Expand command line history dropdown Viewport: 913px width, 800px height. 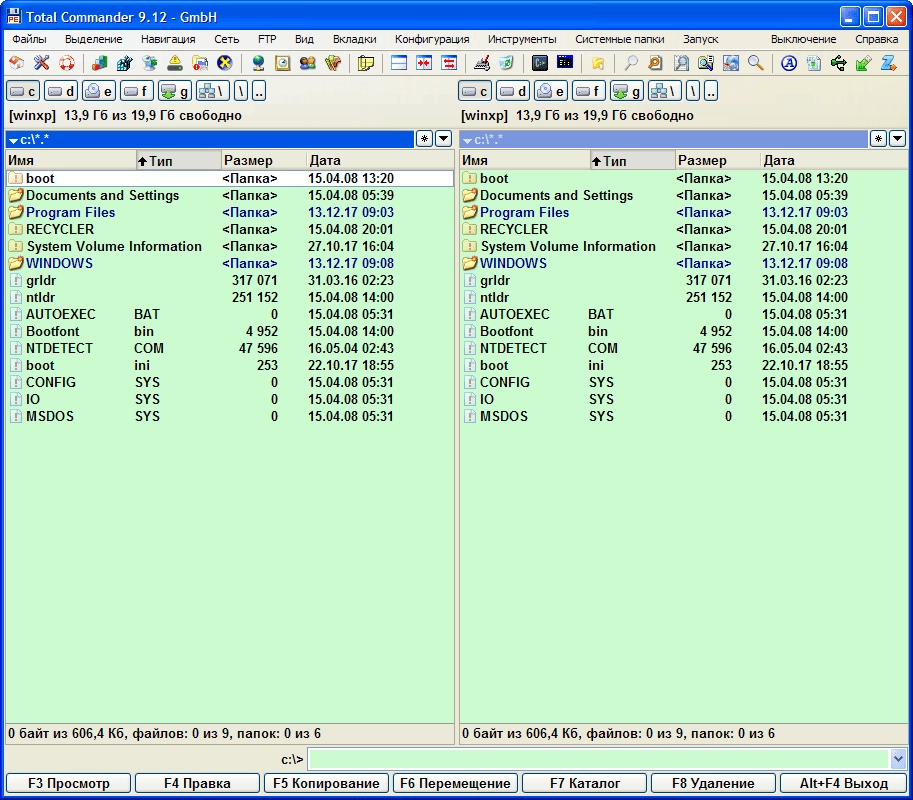pos(898,759)
